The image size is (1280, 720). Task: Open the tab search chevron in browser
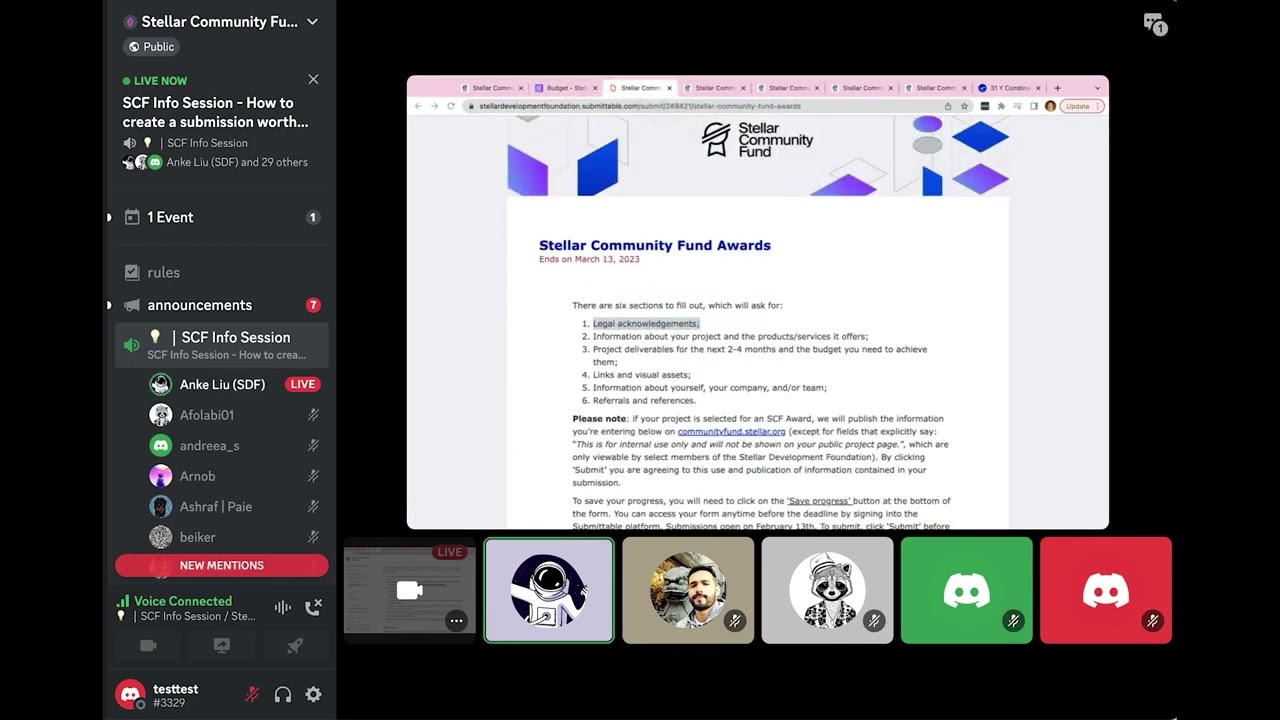[x=1097, y=88]
